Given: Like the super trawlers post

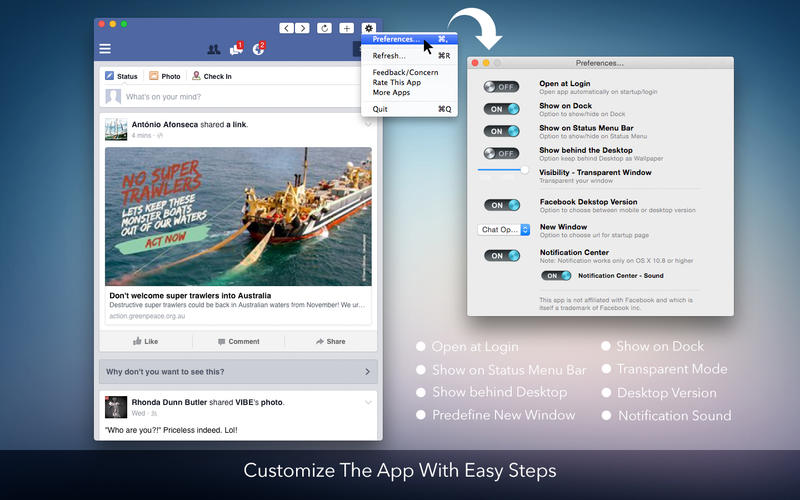Looking at the screenshot, I should (x=145, y=341).
